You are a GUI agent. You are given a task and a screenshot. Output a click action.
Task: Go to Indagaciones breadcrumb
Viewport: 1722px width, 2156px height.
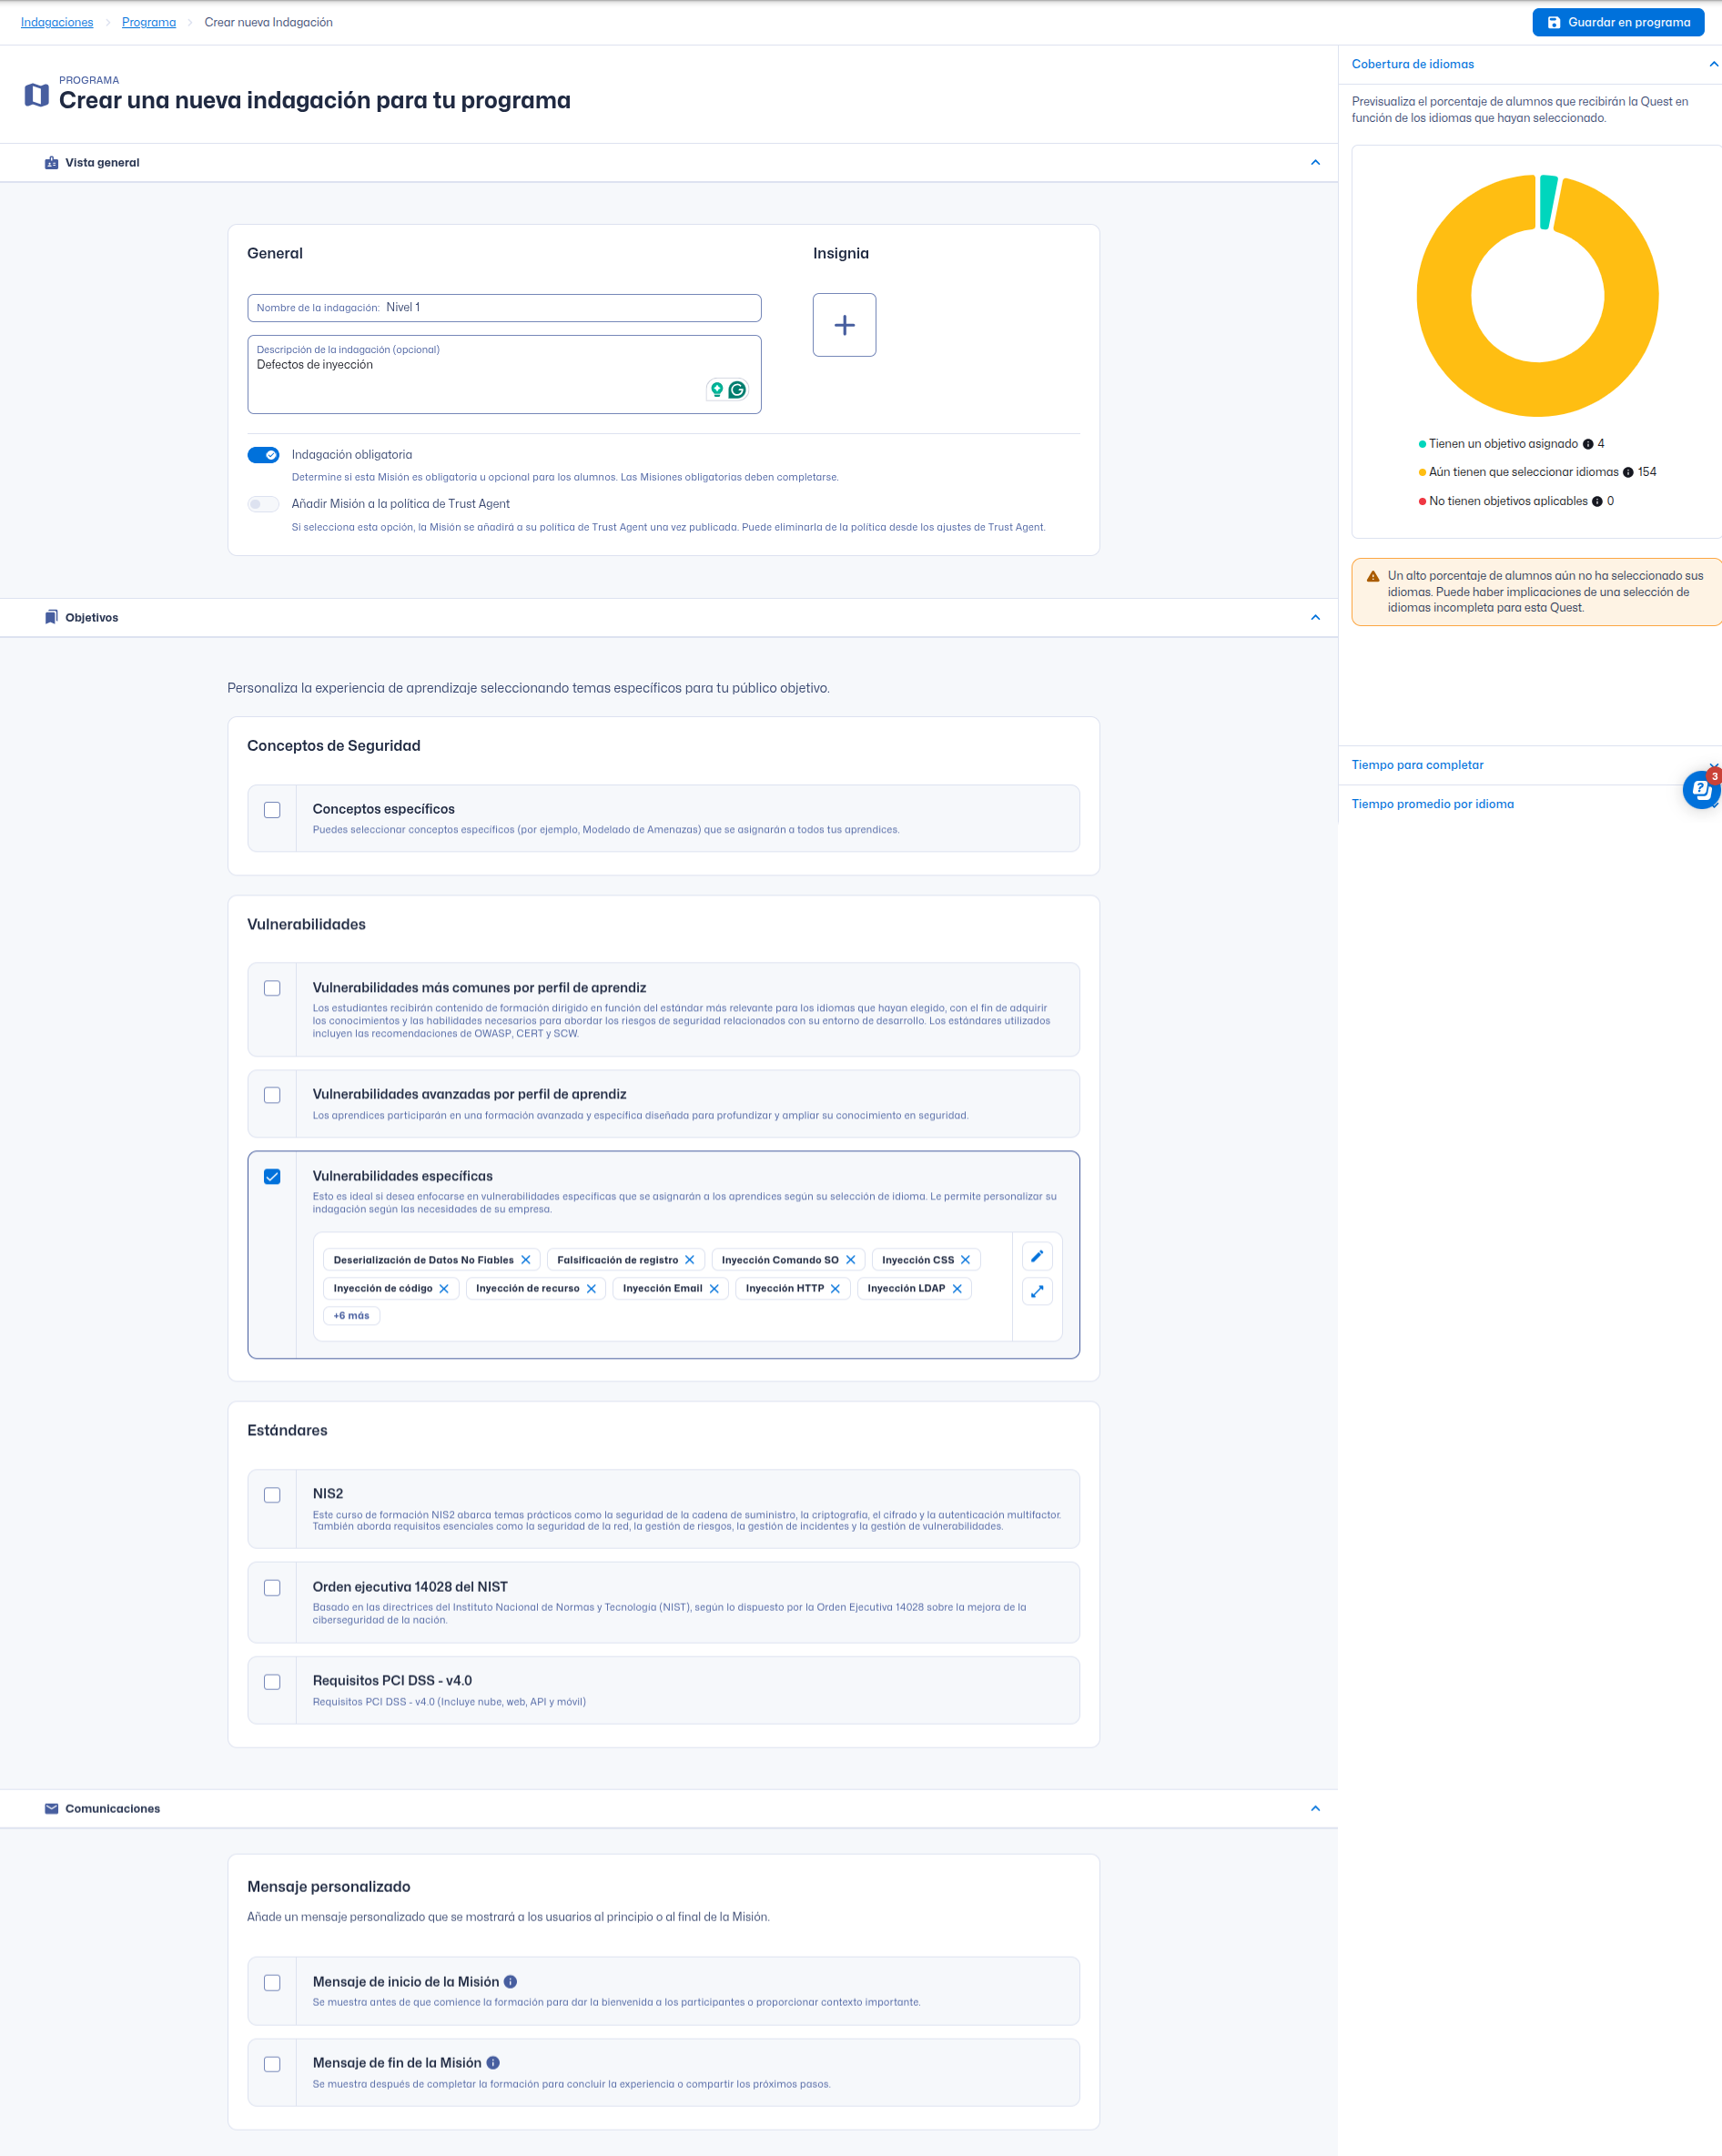pyautogui.click(x=57, y=22)
